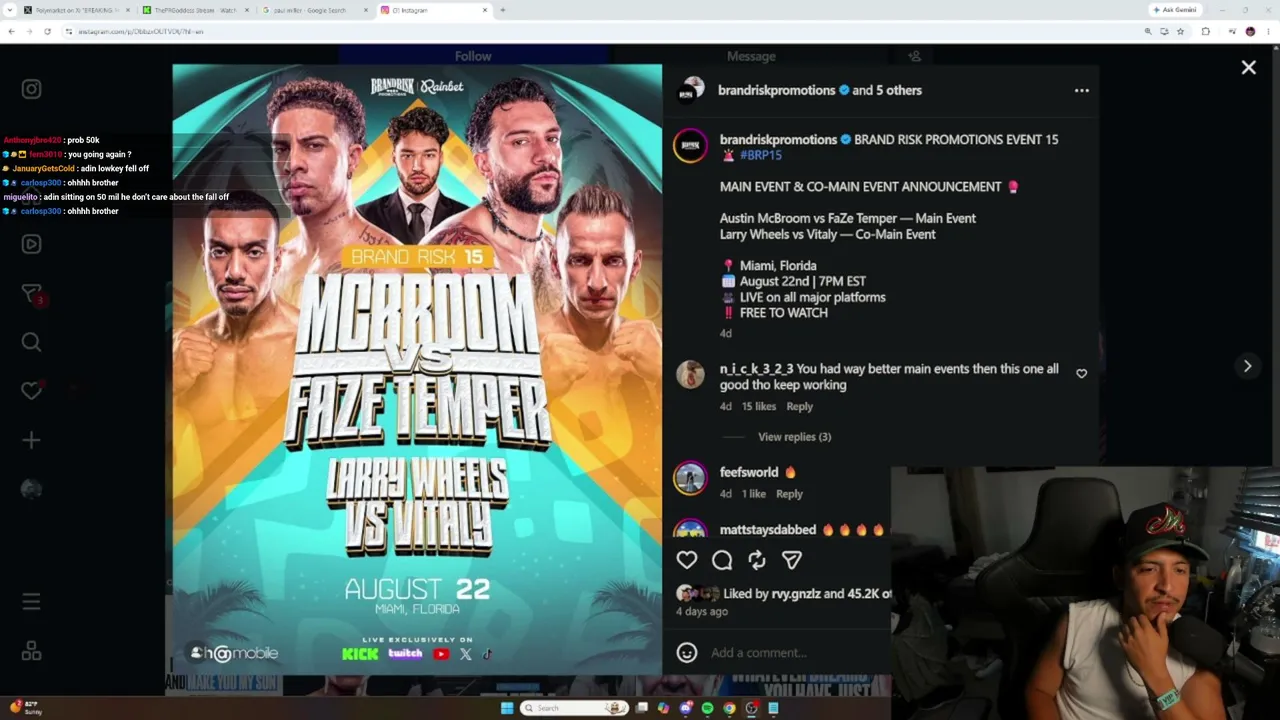Go to the next post arrow
Viewport: 1280px width, 720px height.
(x=1247, y=366)
